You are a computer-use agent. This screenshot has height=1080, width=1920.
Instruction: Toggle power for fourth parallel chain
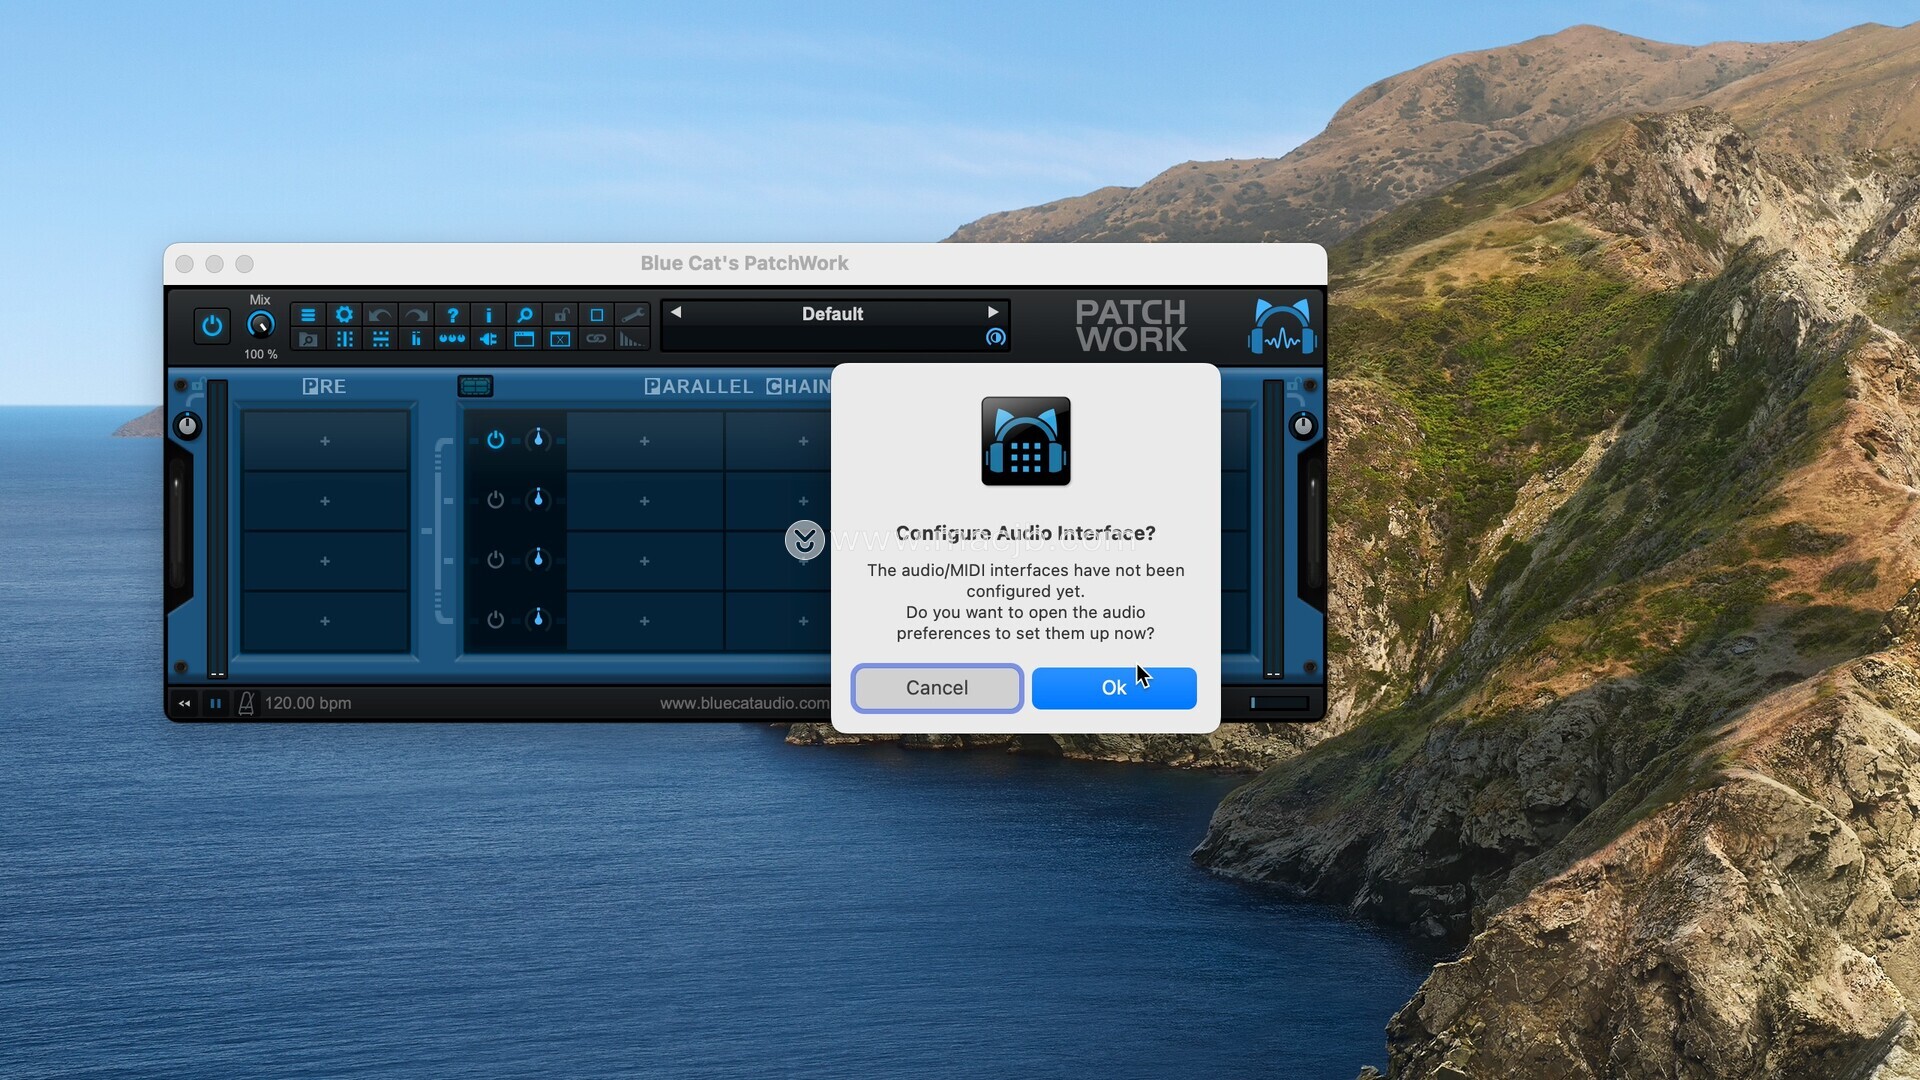[x=495, y=620]
